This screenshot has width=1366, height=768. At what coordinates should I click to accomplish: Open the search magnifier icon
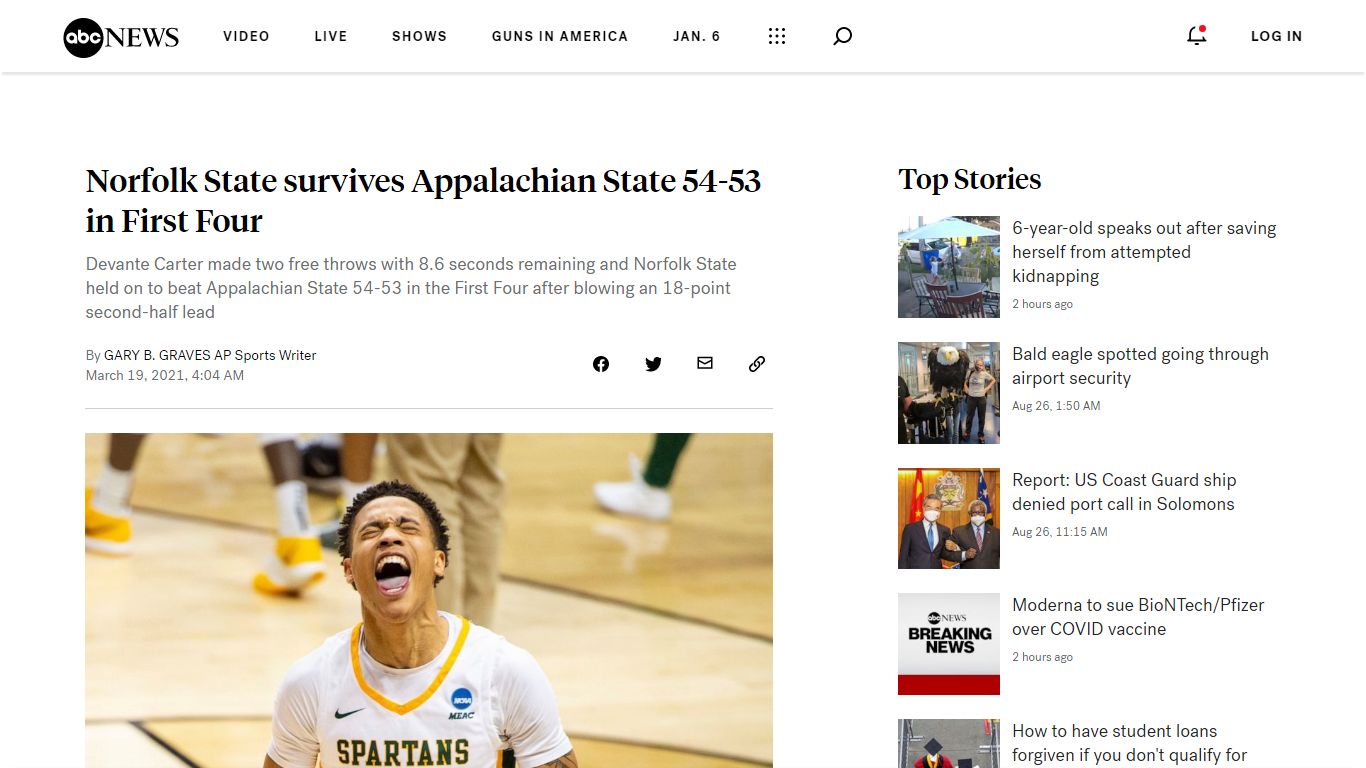point(843,36)
